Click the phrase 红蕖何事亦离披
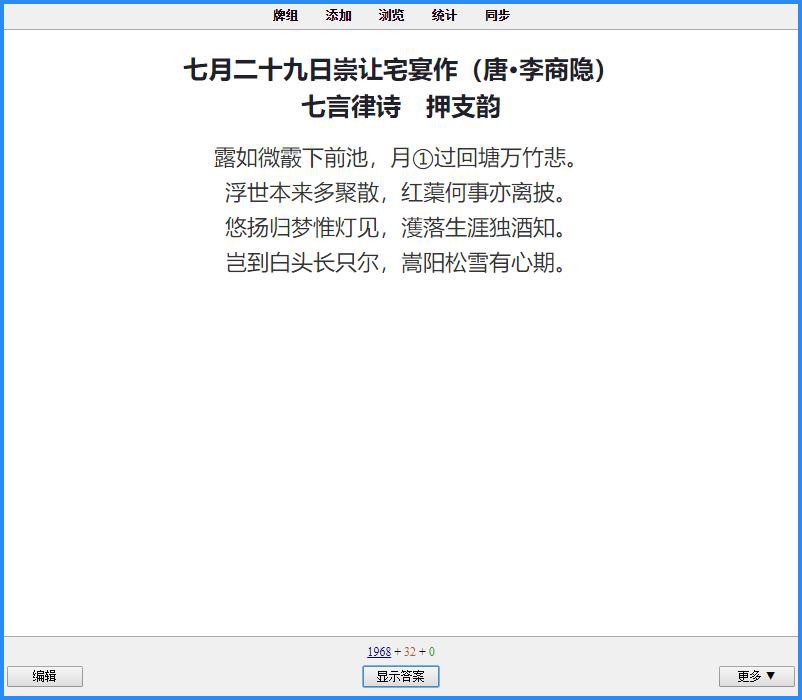 point(478,193)
